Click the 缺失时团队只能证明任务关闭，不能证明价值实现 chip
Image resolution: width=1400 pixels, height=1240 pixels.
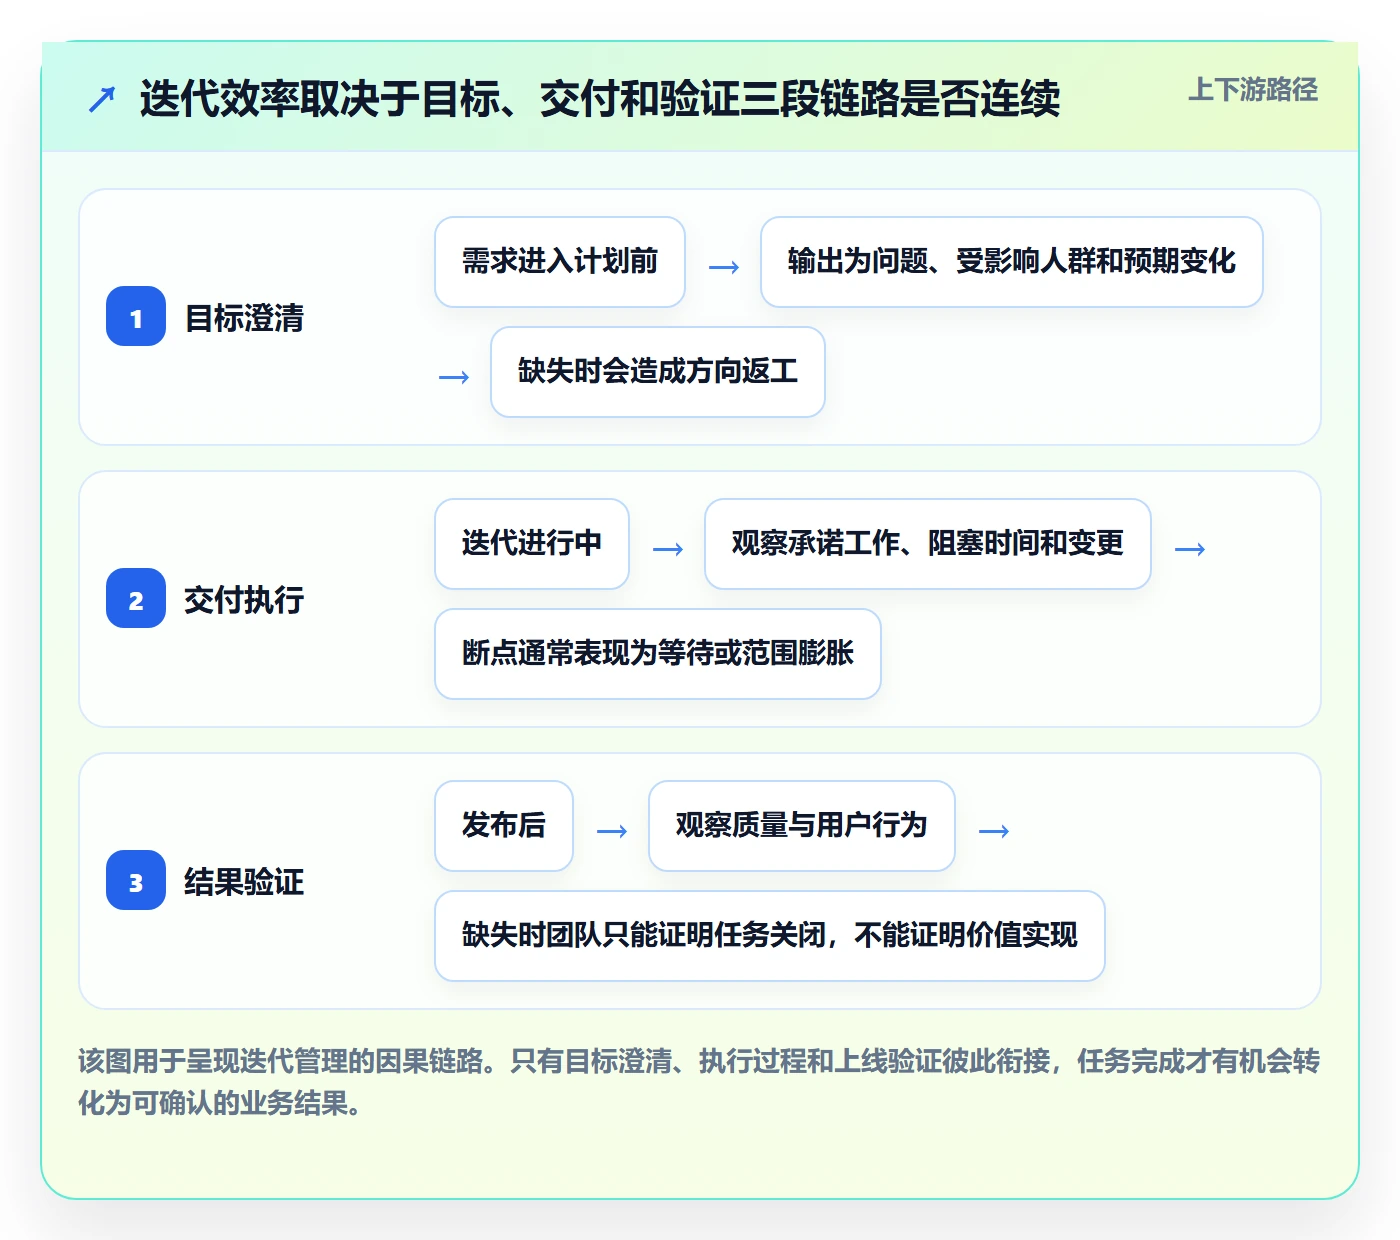pyautogui.click(x=770, y=936)
